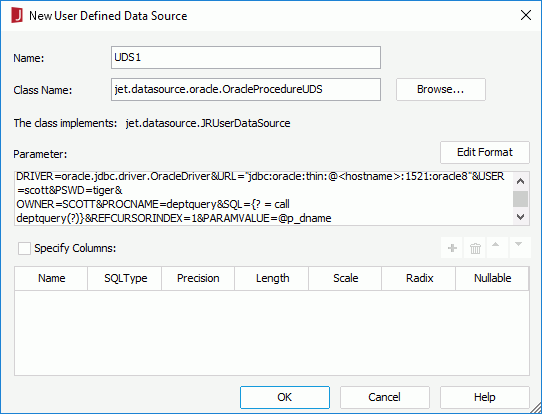Open Help for this dialog
Screen dimensions: 542x414
click(x=485, y=397)
